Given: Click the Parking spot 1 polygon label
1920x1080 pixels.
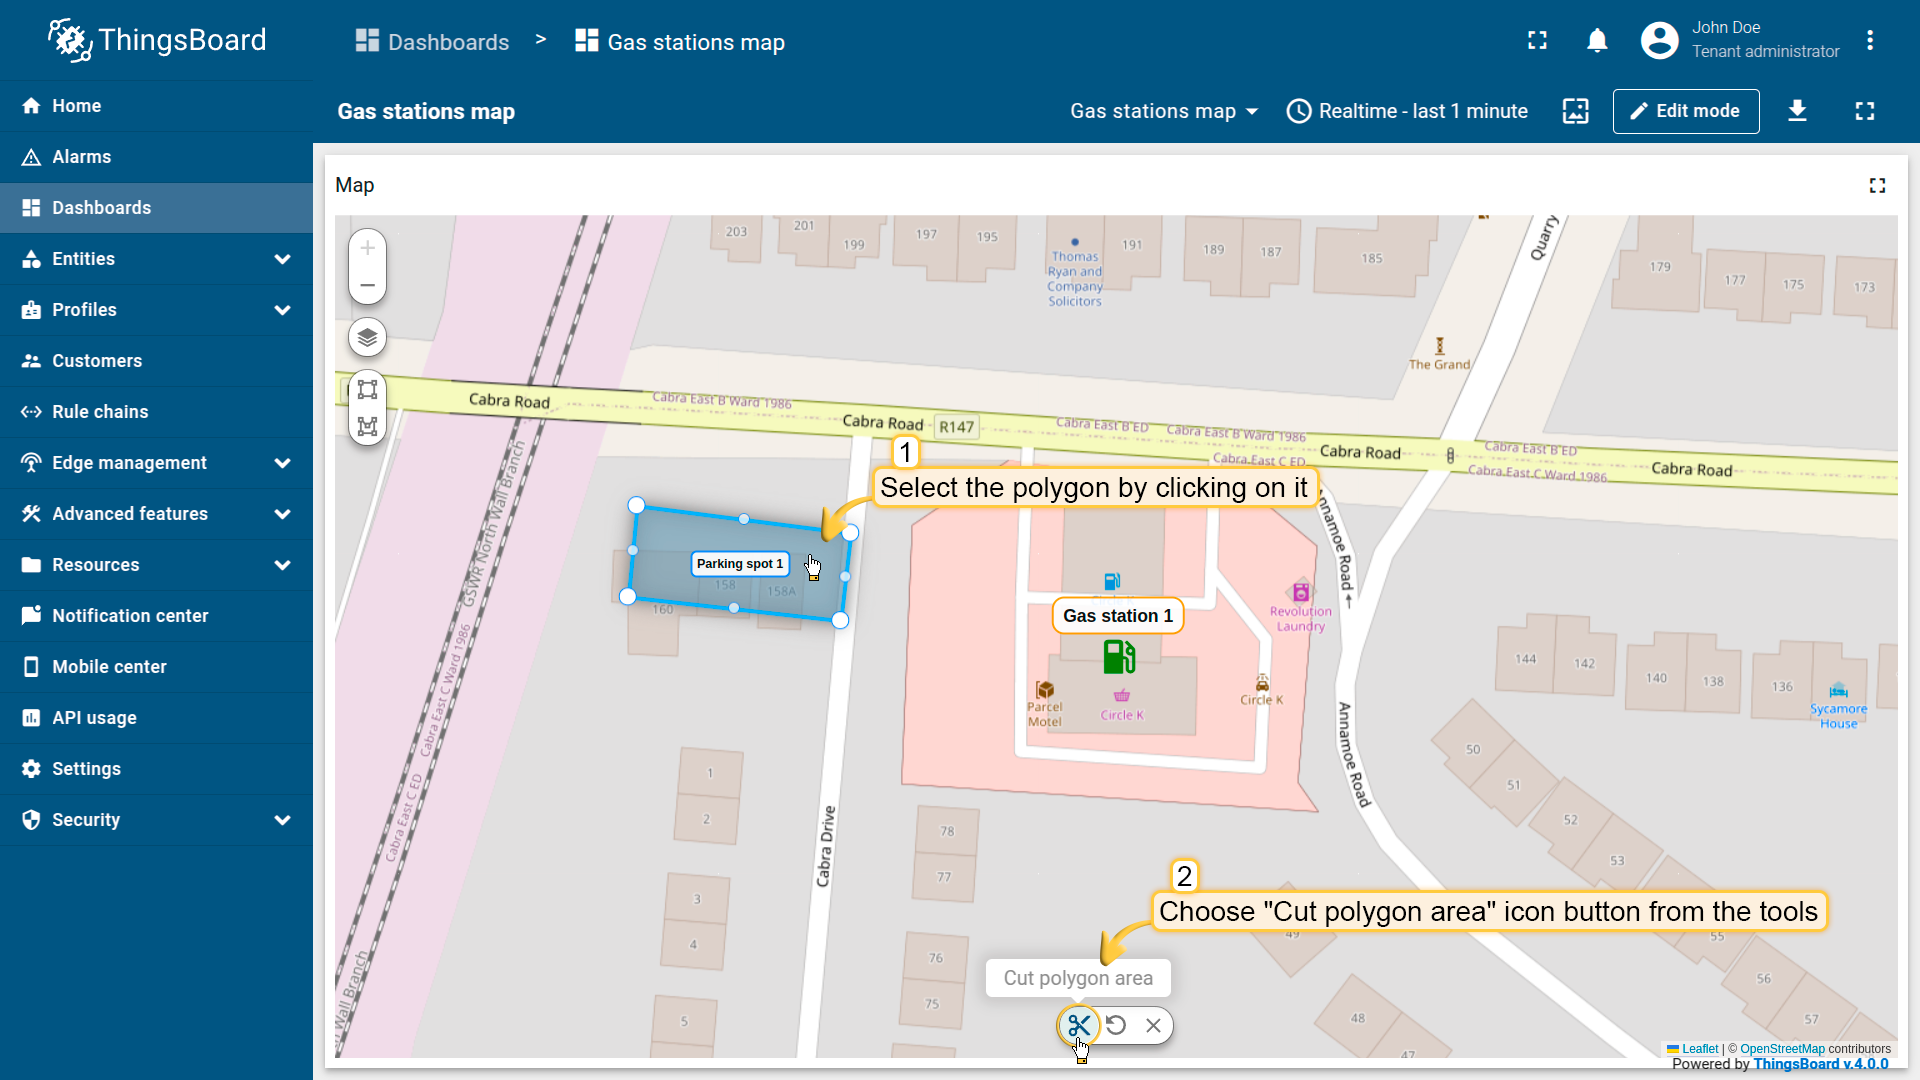Looking at the screenshot, I should pos(739,564).
